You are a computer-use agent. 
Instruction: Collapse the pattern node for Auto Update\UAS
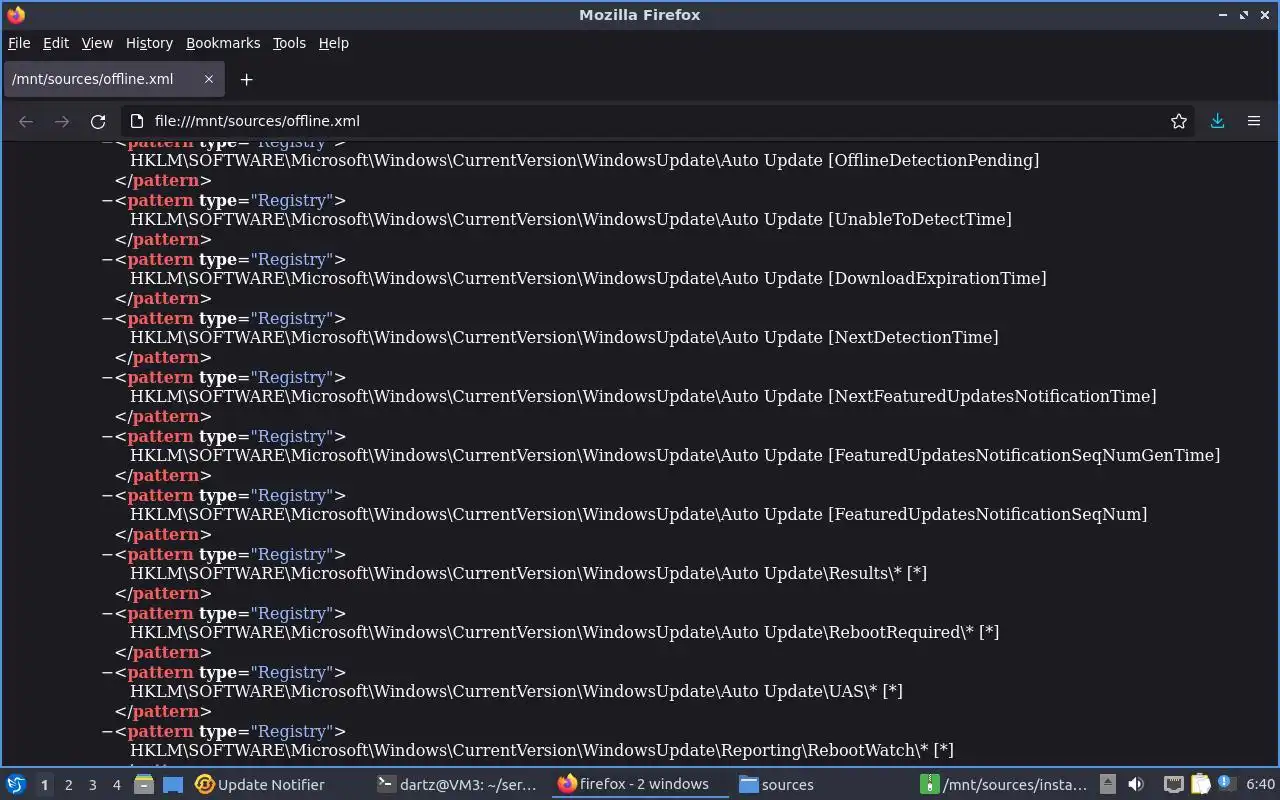107,672
